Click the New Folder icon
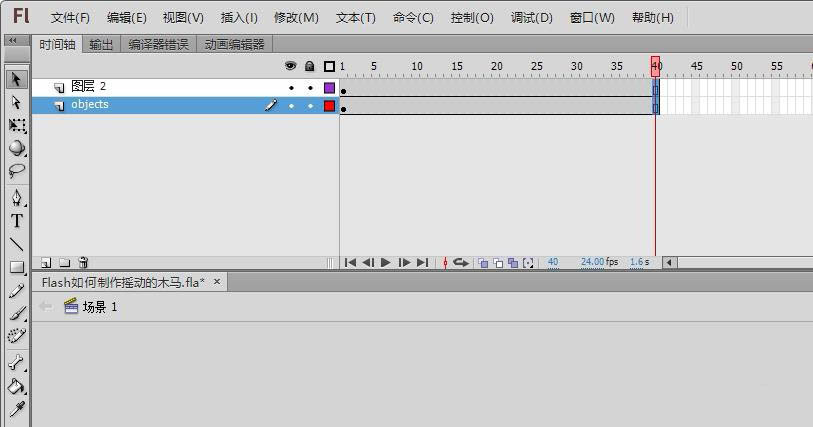The width and height of the screenshot is (813, 427). (x=64, y=263)
